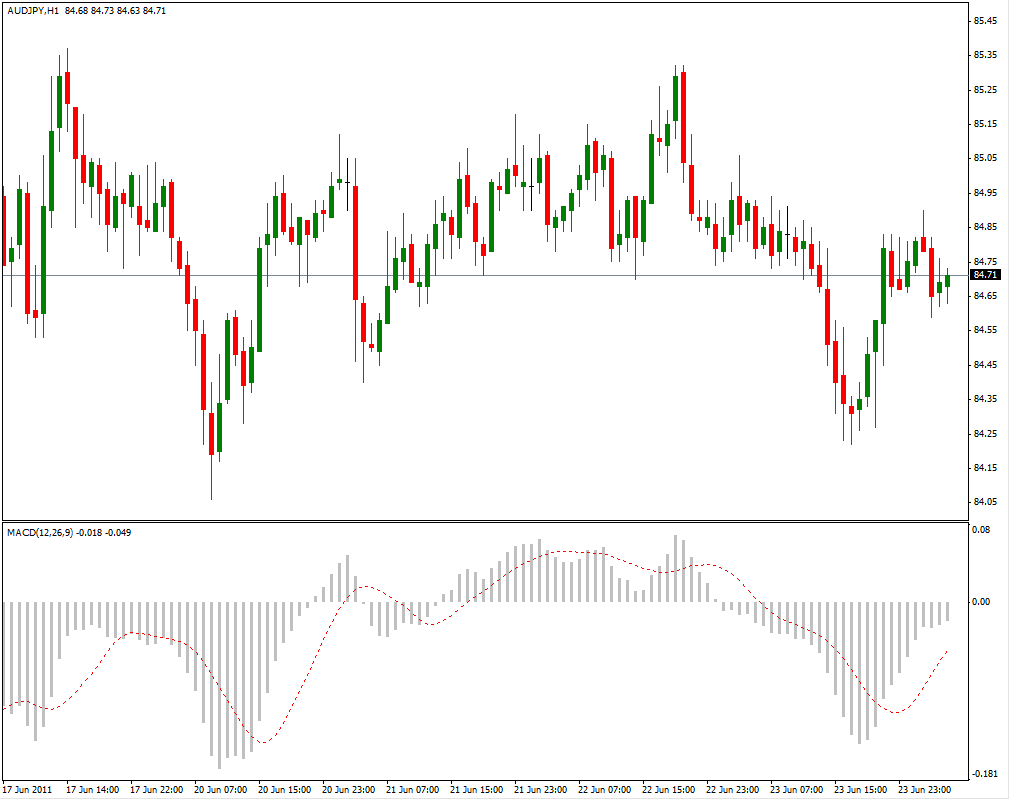This screenshot has height=799, width=1009.
Task: Click the 23 Jun 23:00 time label
Action: [925, 789]
